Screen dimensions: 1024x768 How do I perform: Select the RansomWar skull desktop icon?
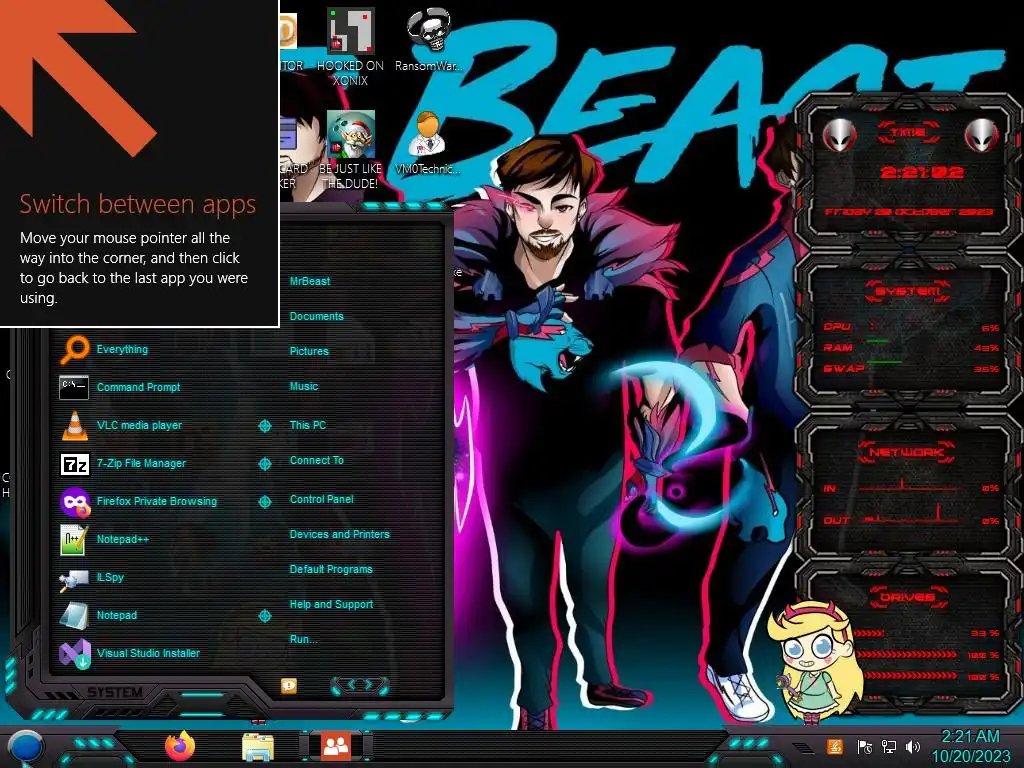pos(428,39)
